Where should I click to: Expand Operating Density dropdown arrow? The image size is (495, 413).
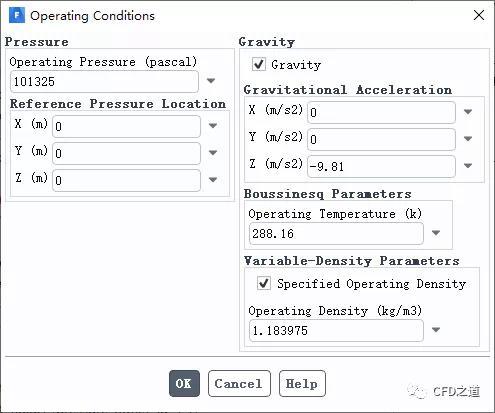point(436,330)
